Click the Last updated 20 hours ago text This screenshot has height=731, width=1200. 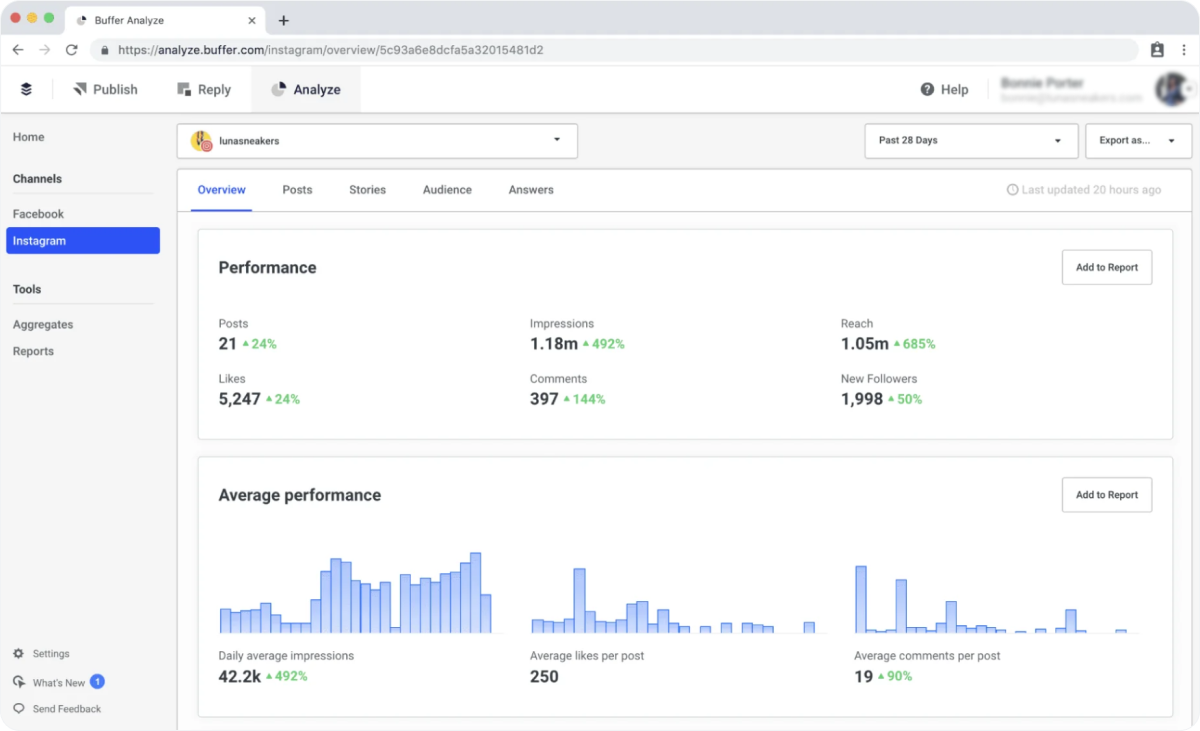pos(1091,190)
